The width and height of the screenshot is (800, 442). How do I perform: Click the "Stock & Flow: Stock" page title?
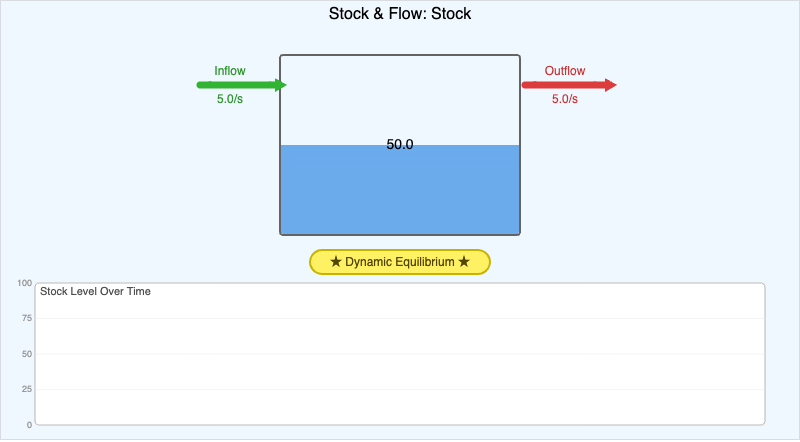(400, 14)
